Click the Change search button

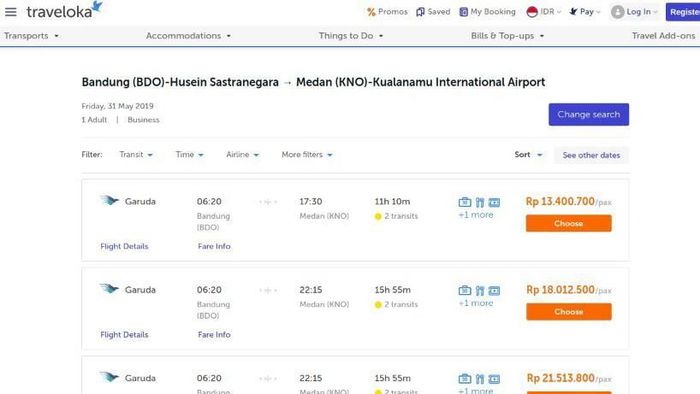pos(588,114)
